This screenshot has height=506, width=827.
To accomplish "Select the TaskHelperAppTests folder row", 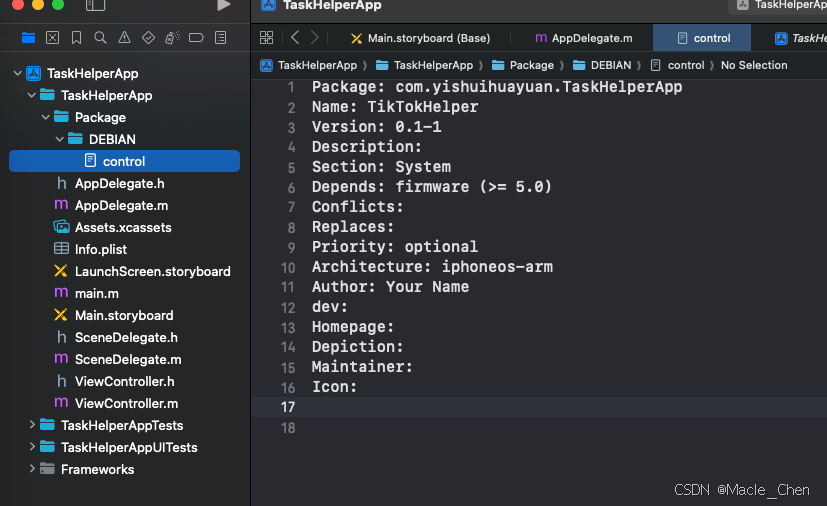I will tap(124, 425).
